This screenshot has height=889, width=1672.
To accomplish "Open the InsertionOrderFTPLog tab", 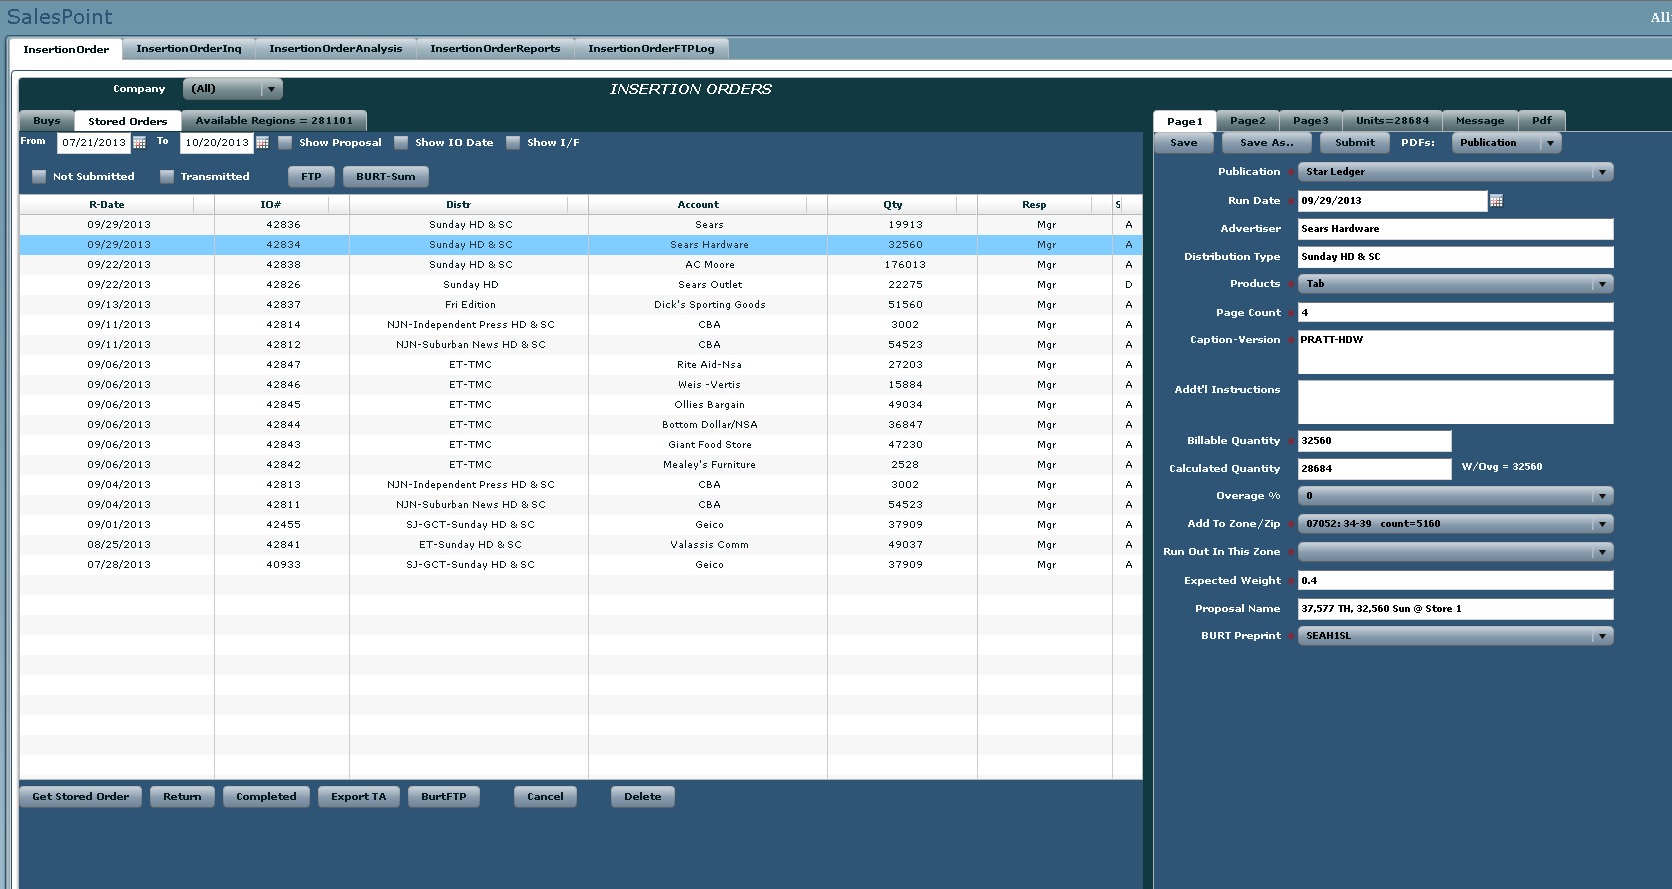I will [x=651, y=49].
